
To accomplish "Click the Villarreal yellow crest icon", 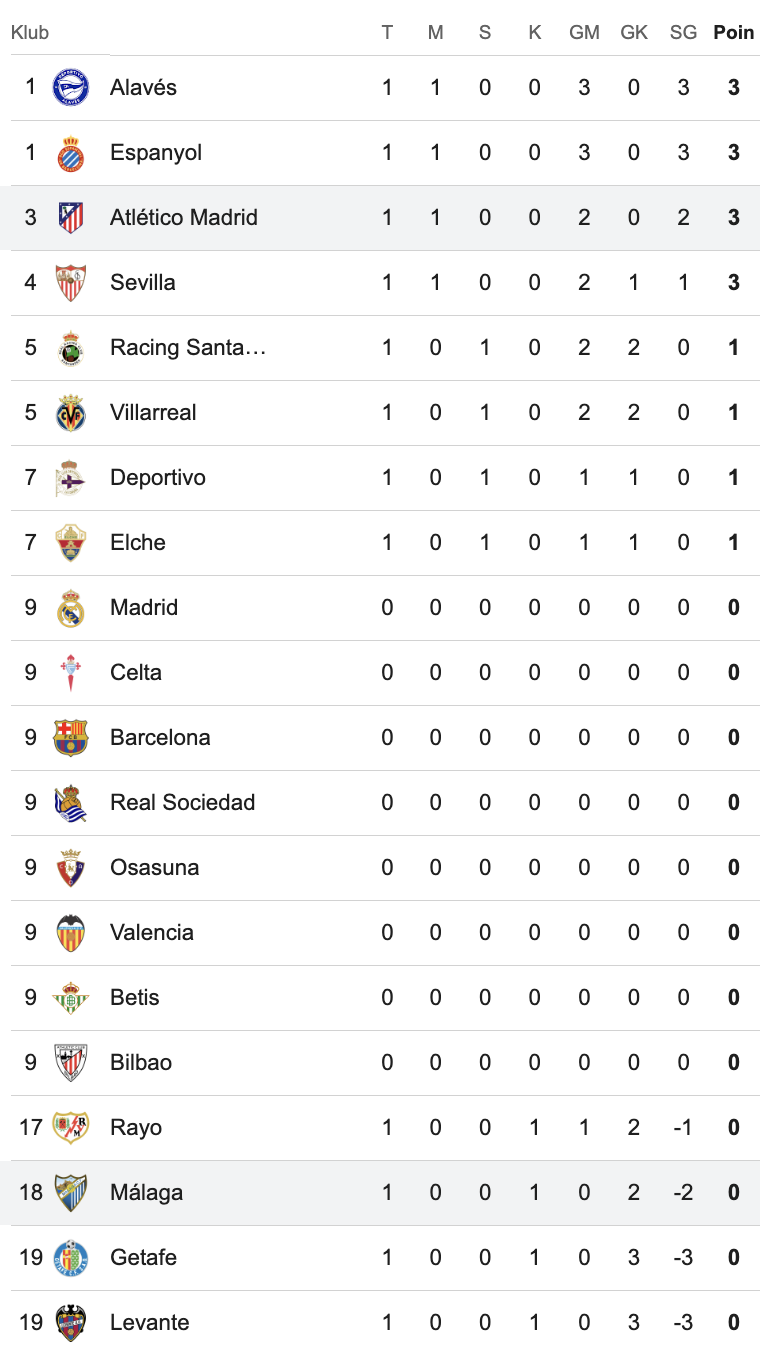I will [x=71, y=413].
